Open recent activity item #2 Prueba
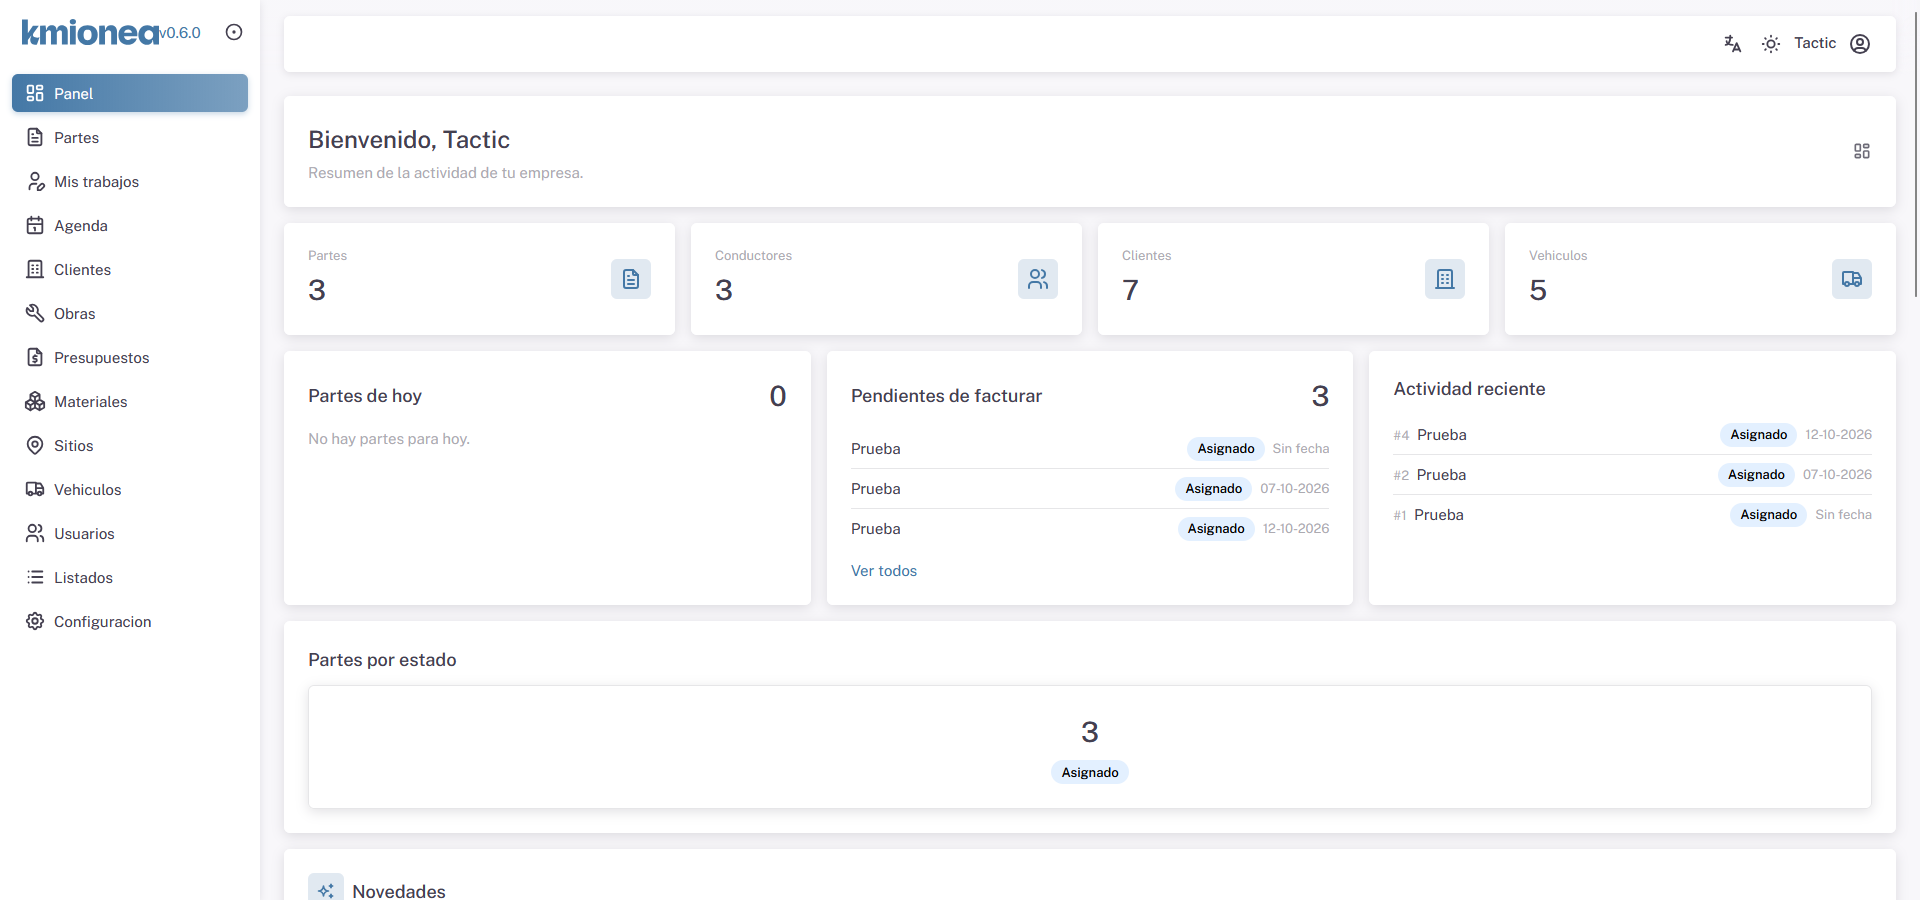1920x900 pixels. point(1633,475)
